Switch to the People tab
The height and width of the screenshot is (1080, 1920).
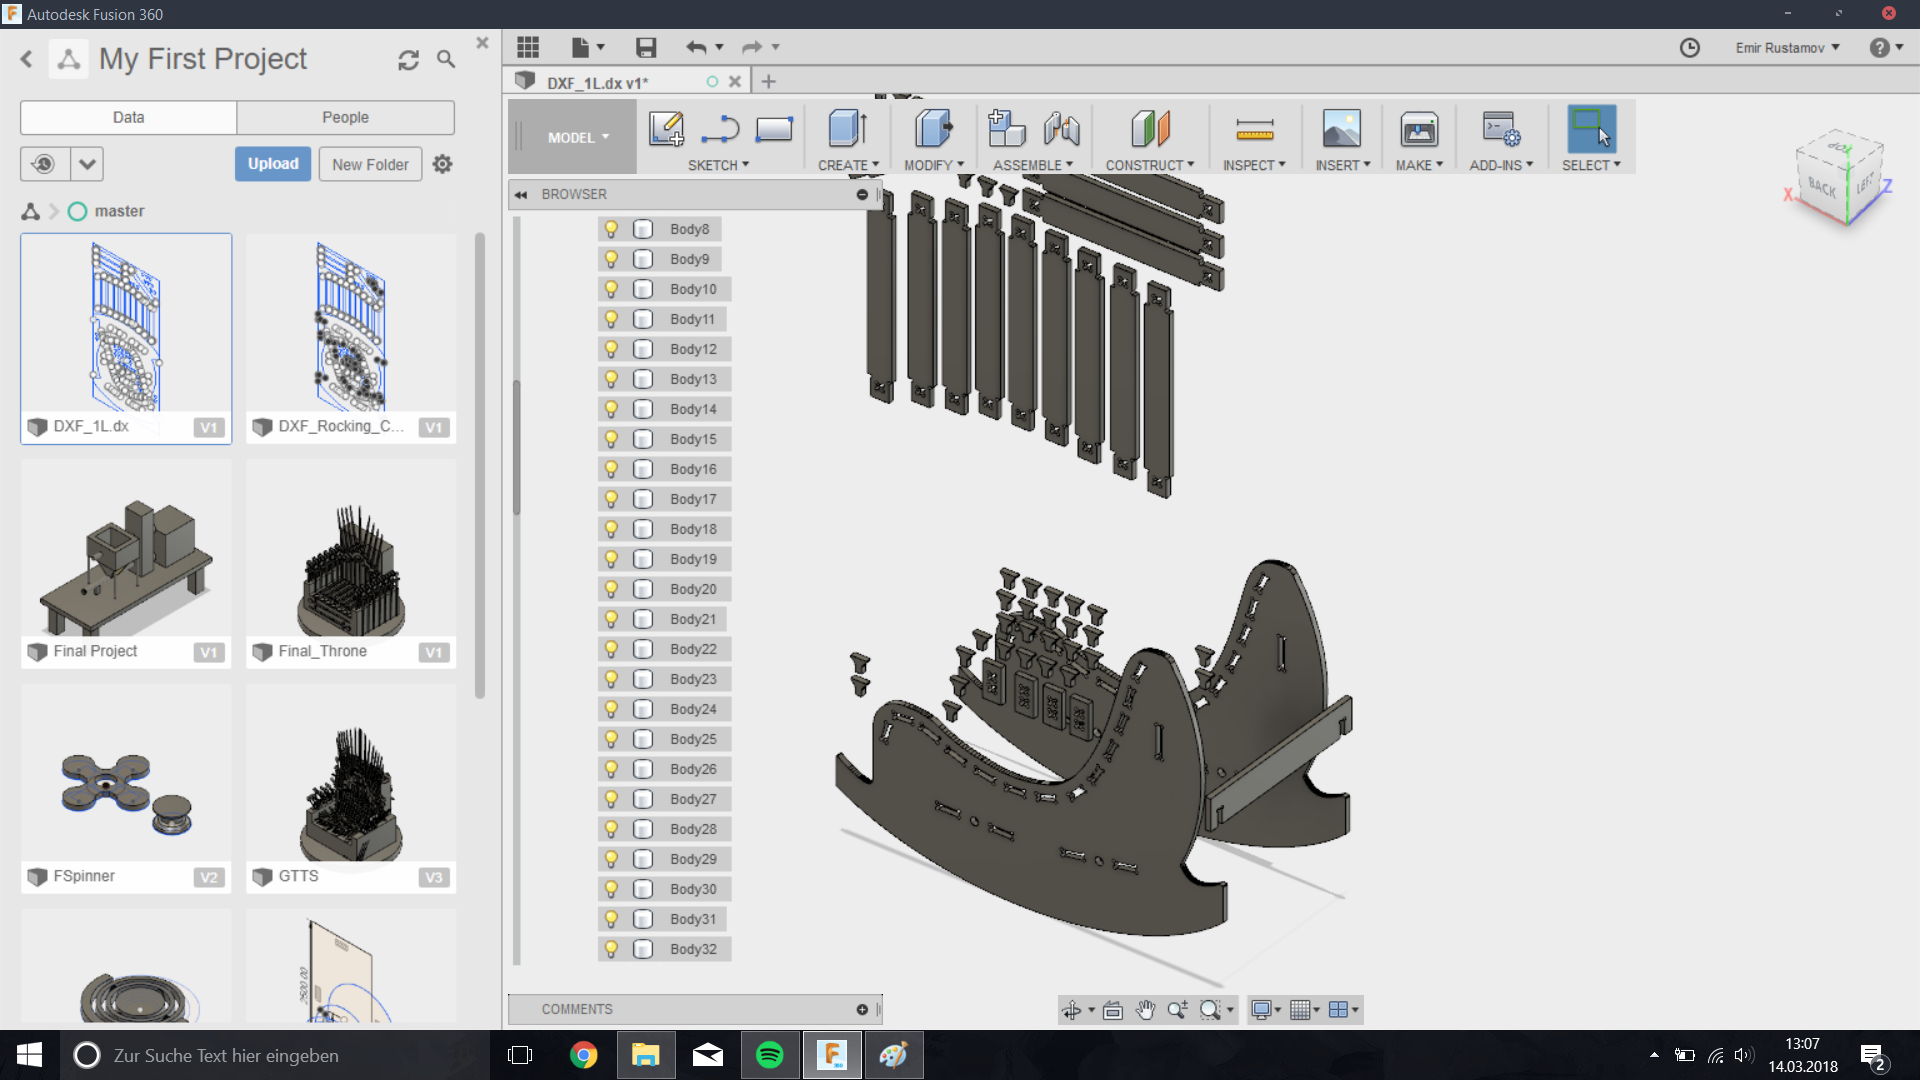point(345,117)
